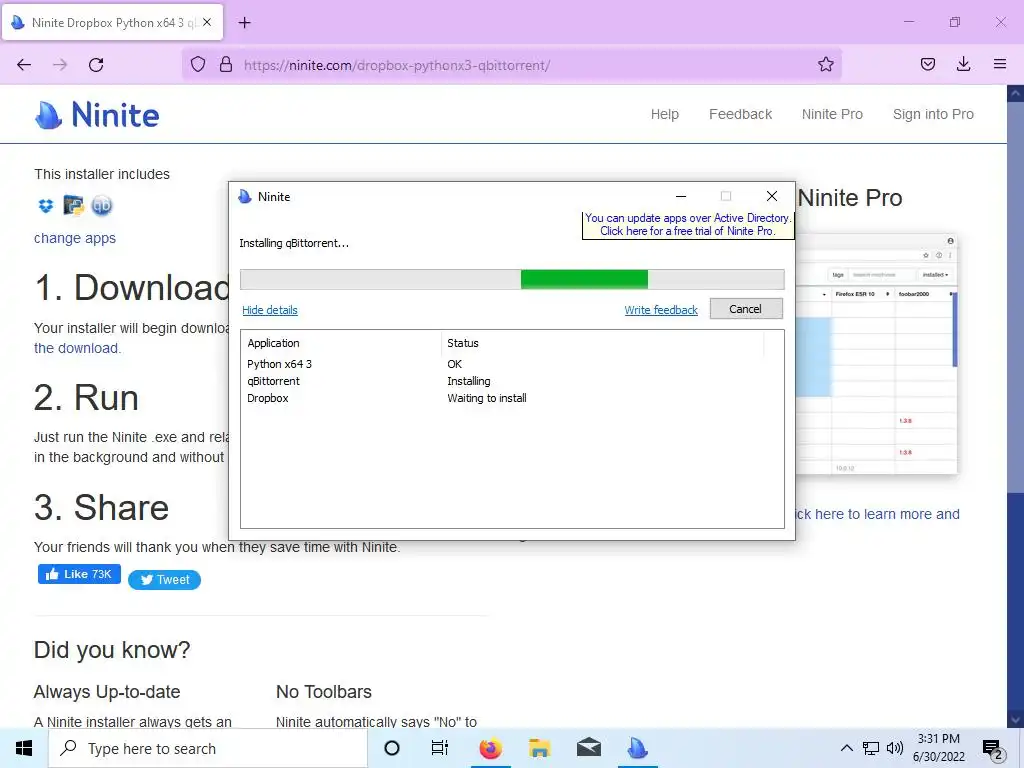
Task: Click Sign into Pro
Action: pyautogui.click(x=933, y=114)
